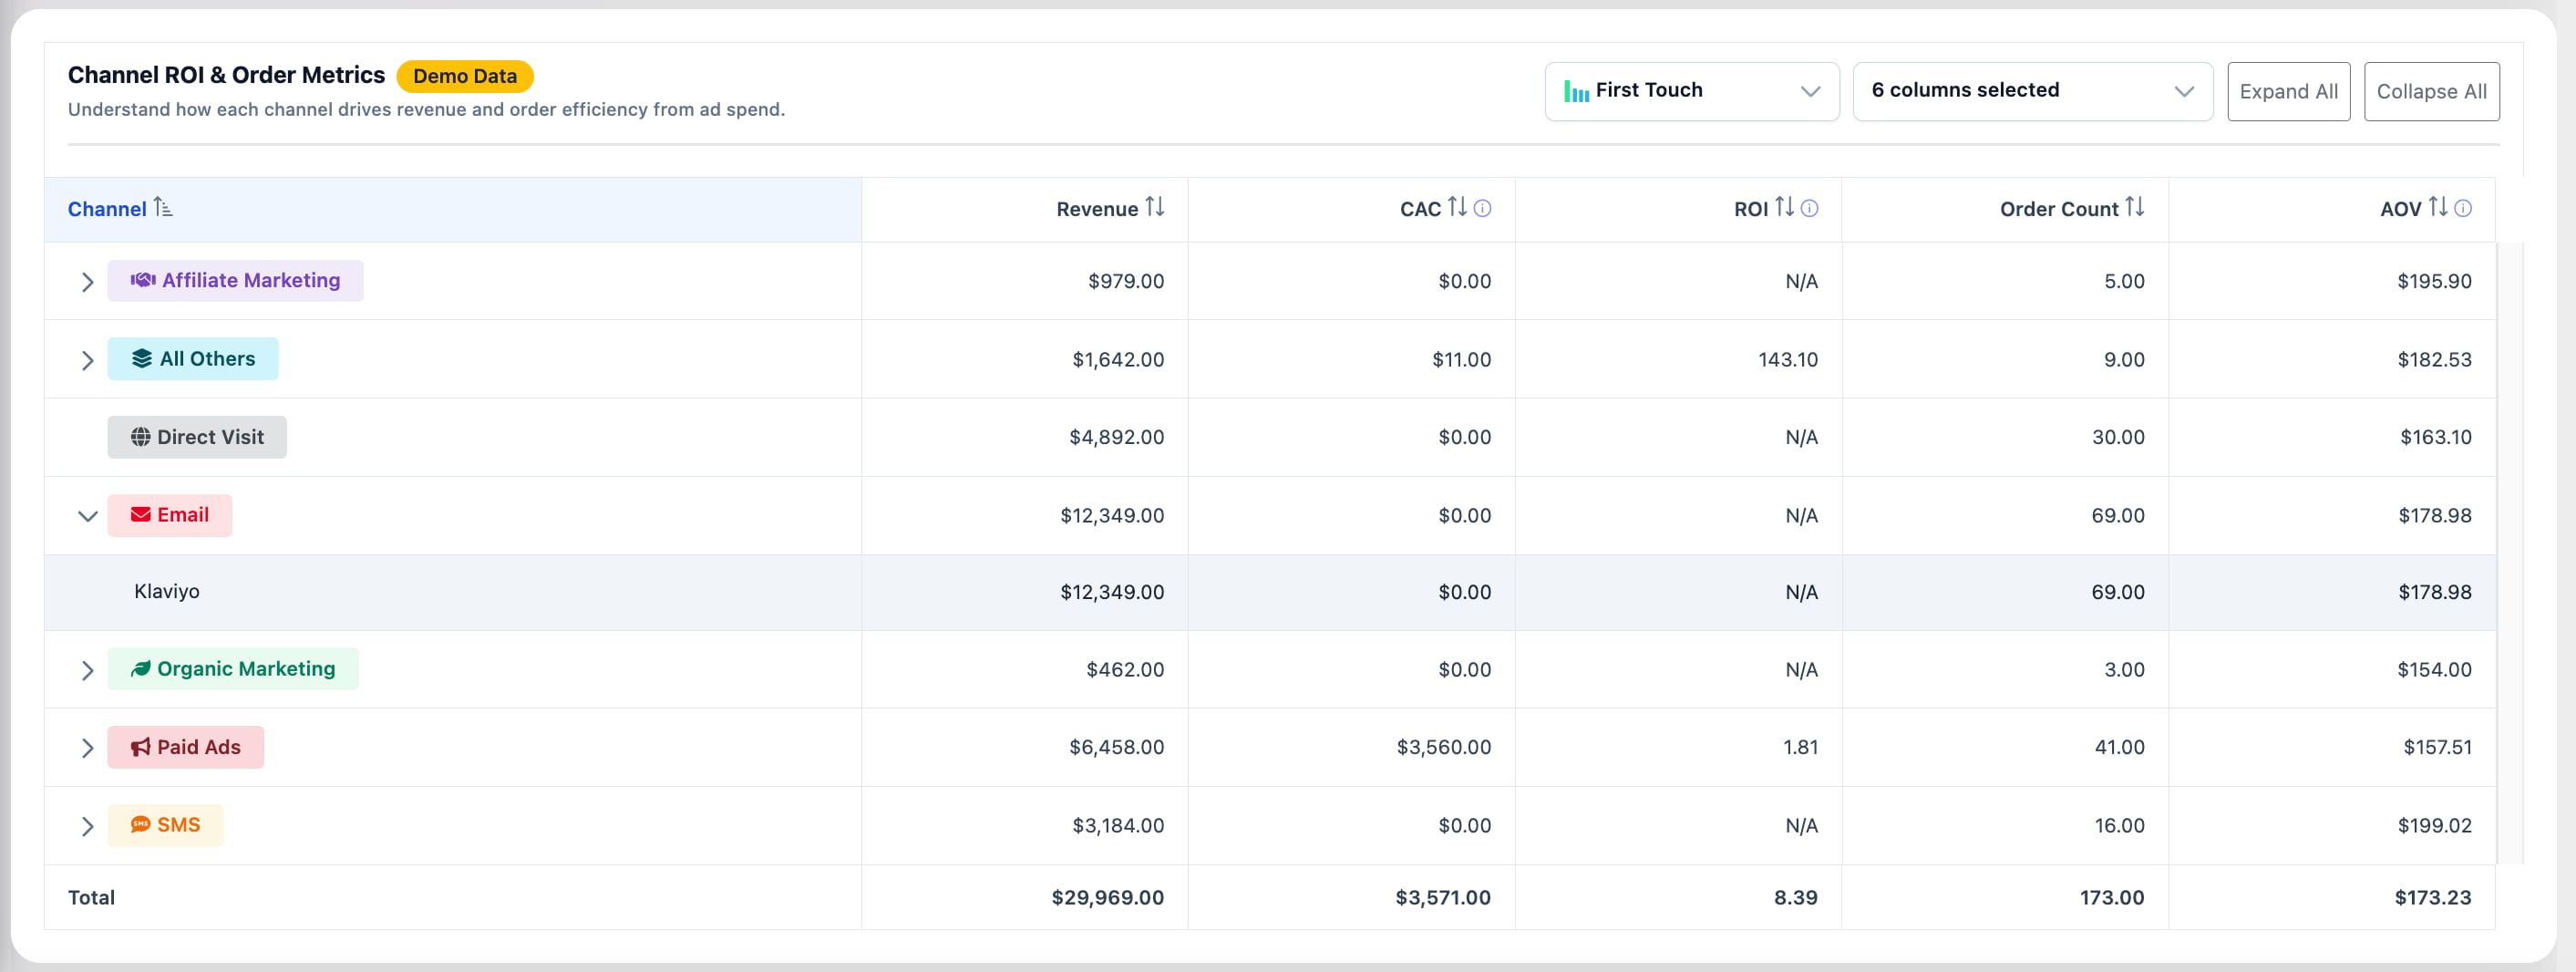2576x972 pixels.
Task: Click the First Touch bar chart icon
Action: click(1577, 91)
